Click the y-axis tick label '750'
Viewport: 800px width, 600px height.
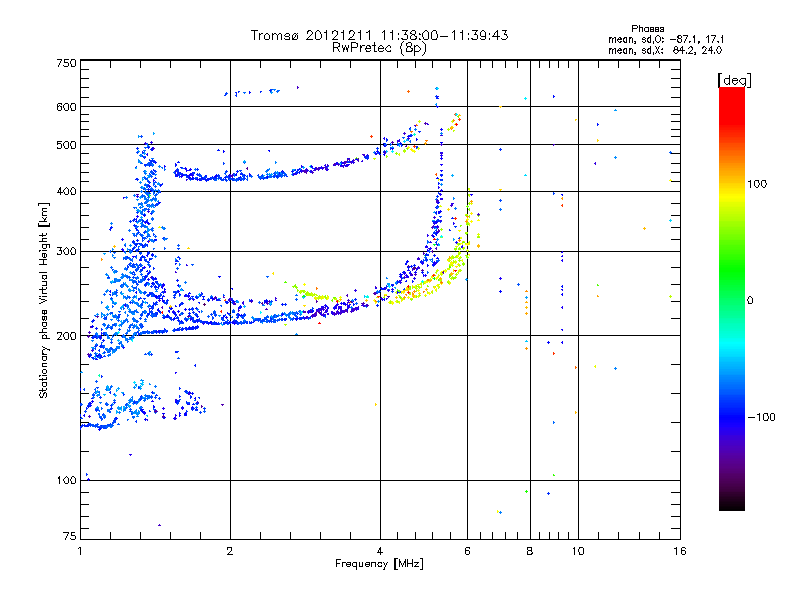pyautogui.click(x=66, y=63)
